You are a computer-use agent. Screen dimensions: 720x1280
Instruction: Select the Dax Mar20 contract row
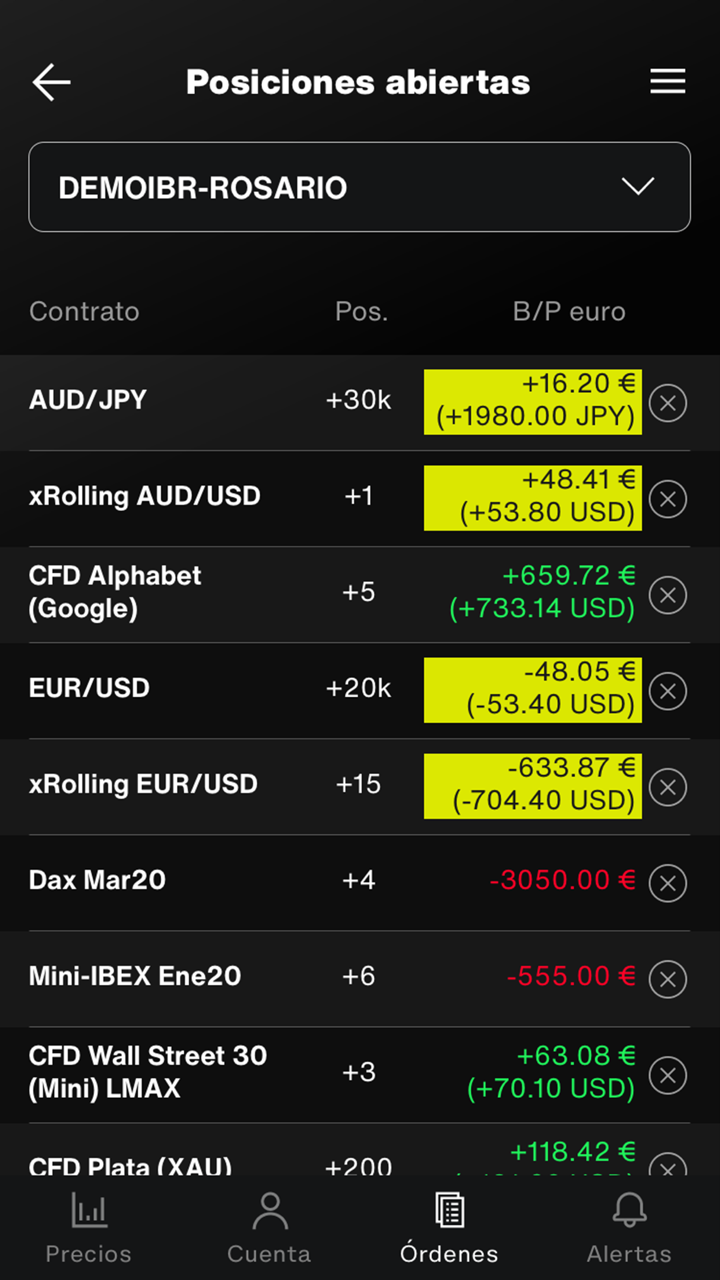click(x=97, y=881)
